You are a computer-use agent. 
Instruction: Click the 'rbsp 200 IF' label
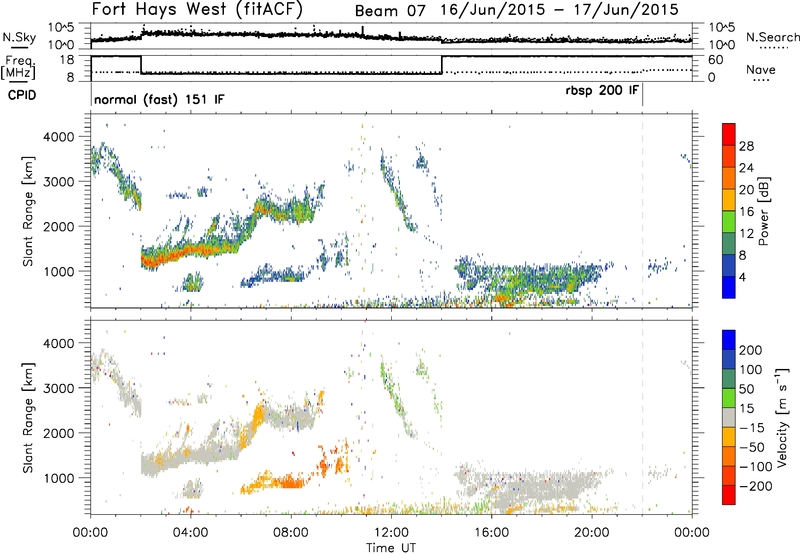tap(602, 91)
